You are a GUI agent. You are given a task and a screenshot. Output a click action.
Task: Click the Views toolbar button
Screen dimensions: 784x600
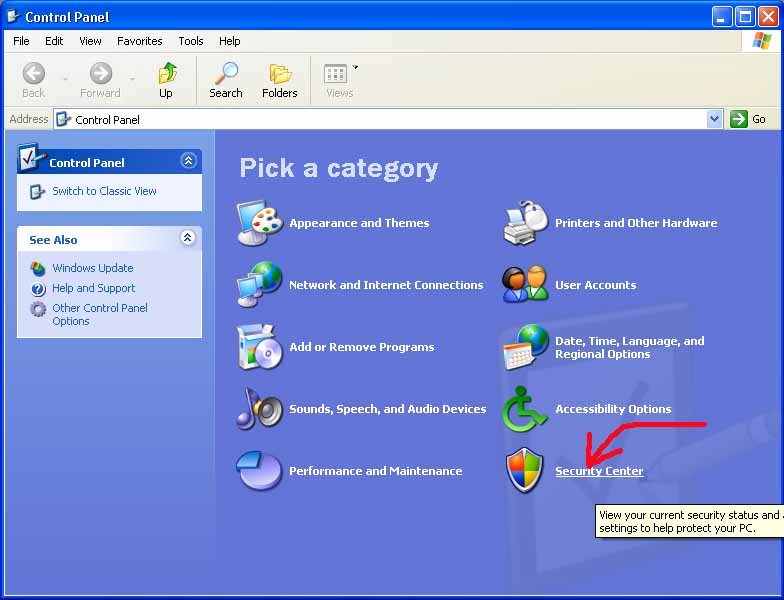tap(339, 80)
